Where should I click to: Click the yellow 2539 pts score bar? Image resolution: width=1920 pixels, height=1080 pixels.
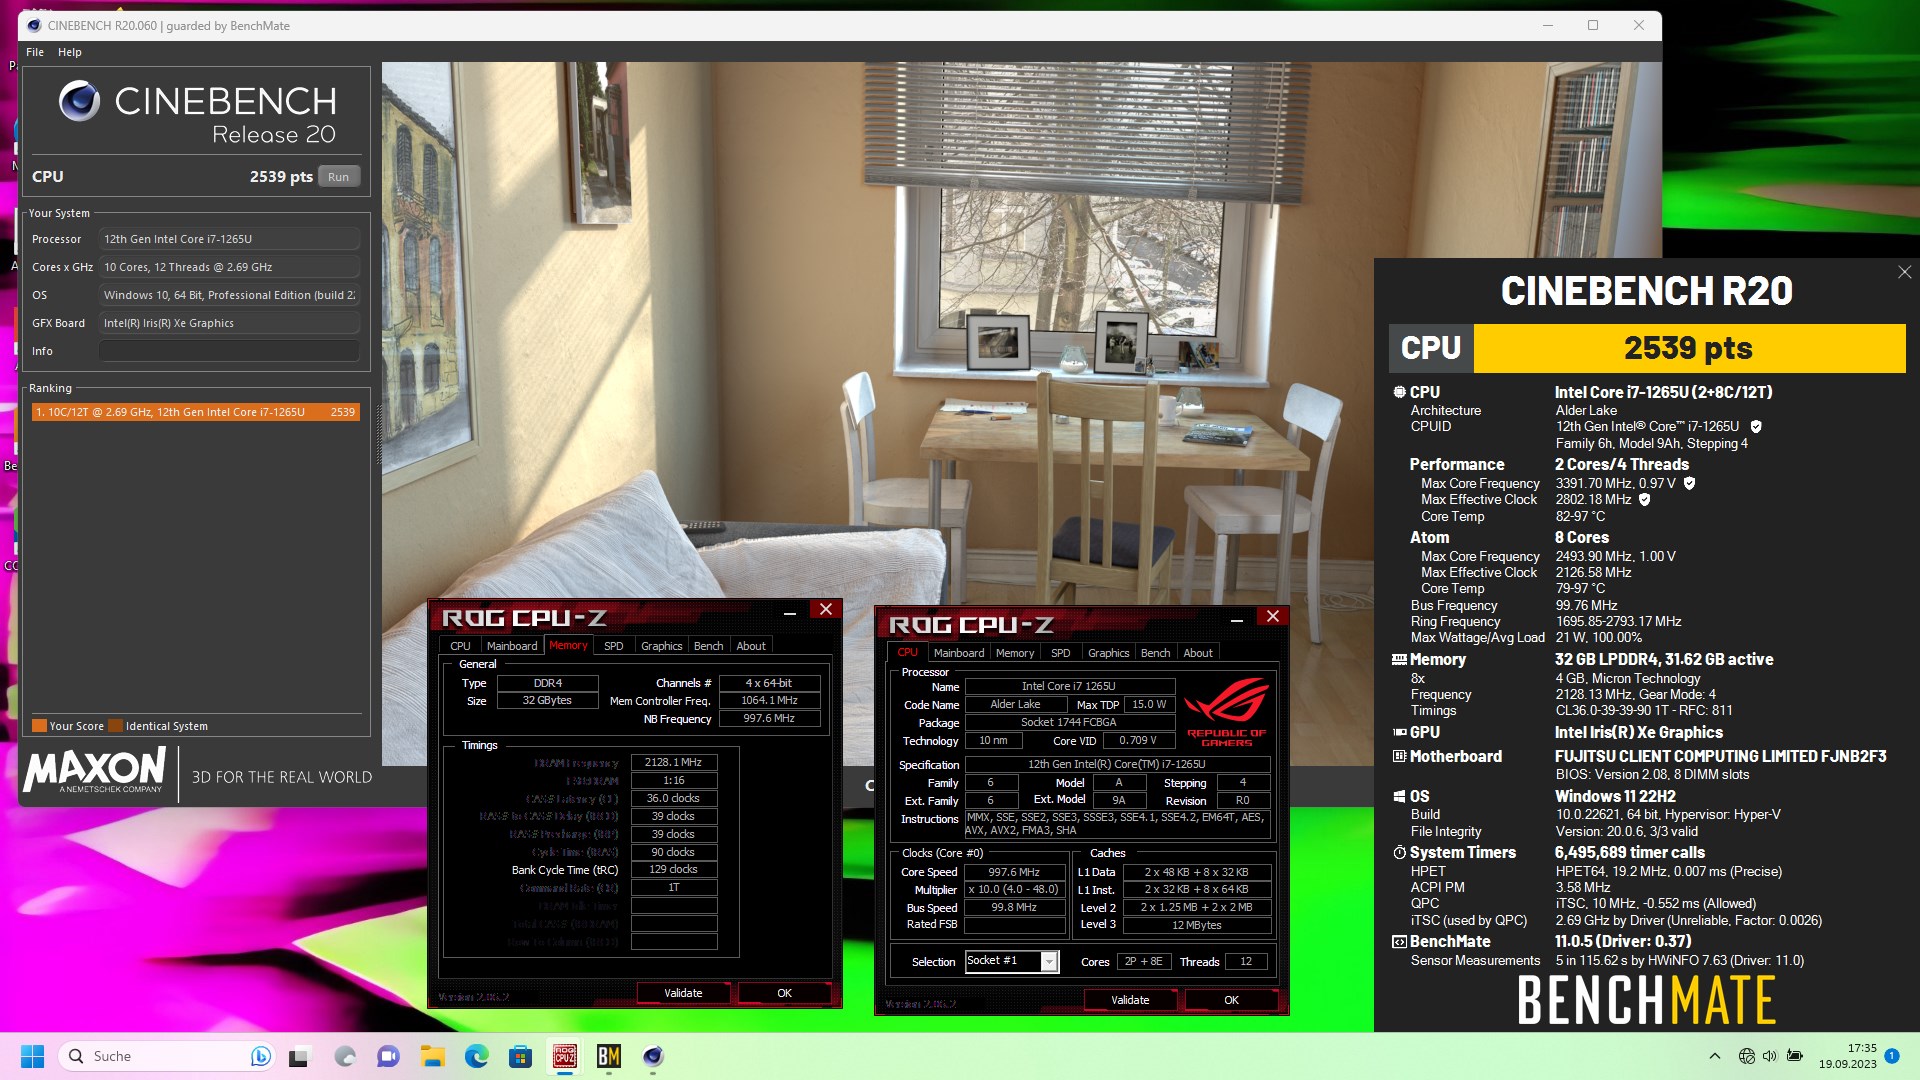tap(1689, 348)
